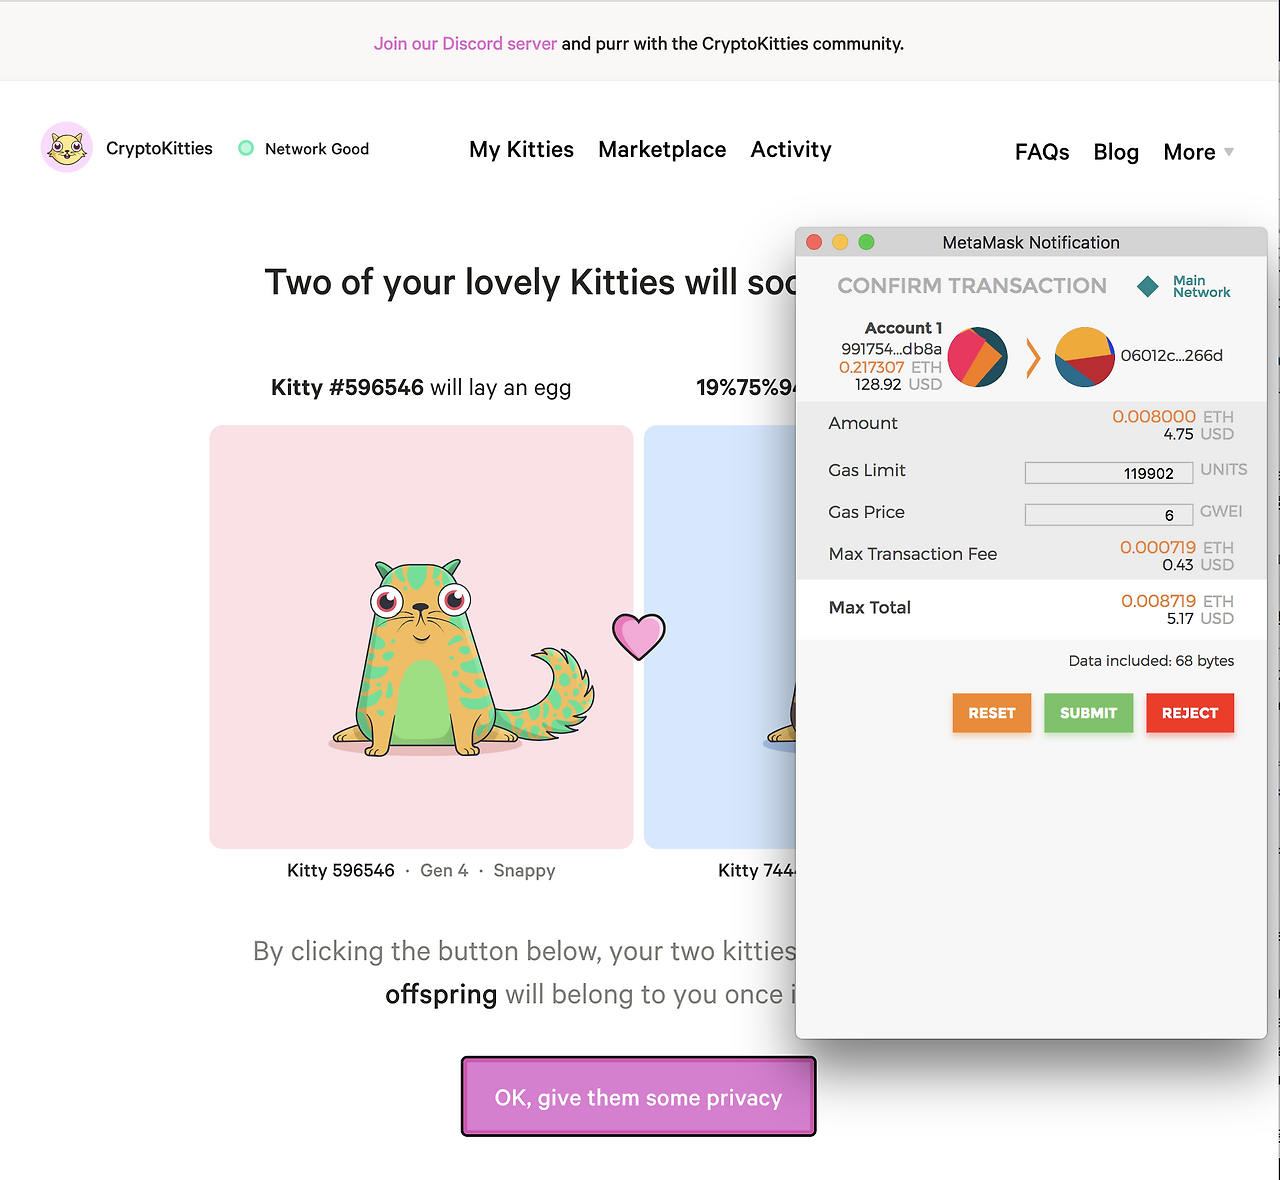Maximize the MetaMask Notification window
Viewport: 1280px width, 1180px height.
pos(866,242)
